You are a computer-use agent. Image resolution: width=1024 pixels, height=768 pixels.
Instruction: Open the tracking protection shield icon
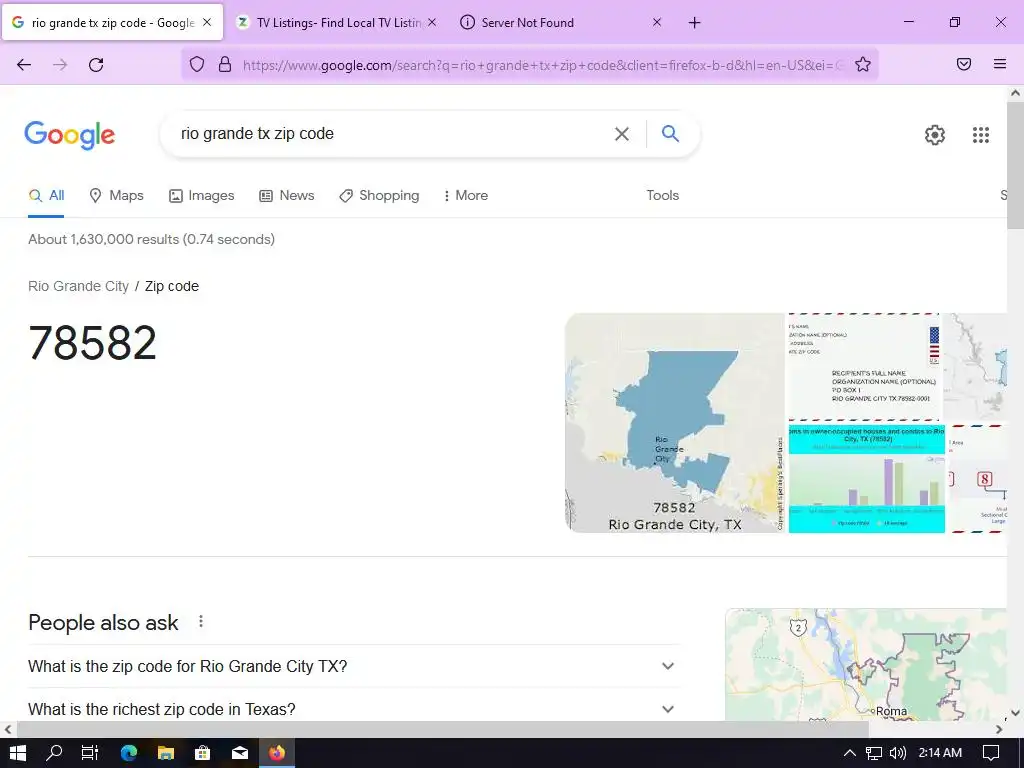[x=197, y=64]
